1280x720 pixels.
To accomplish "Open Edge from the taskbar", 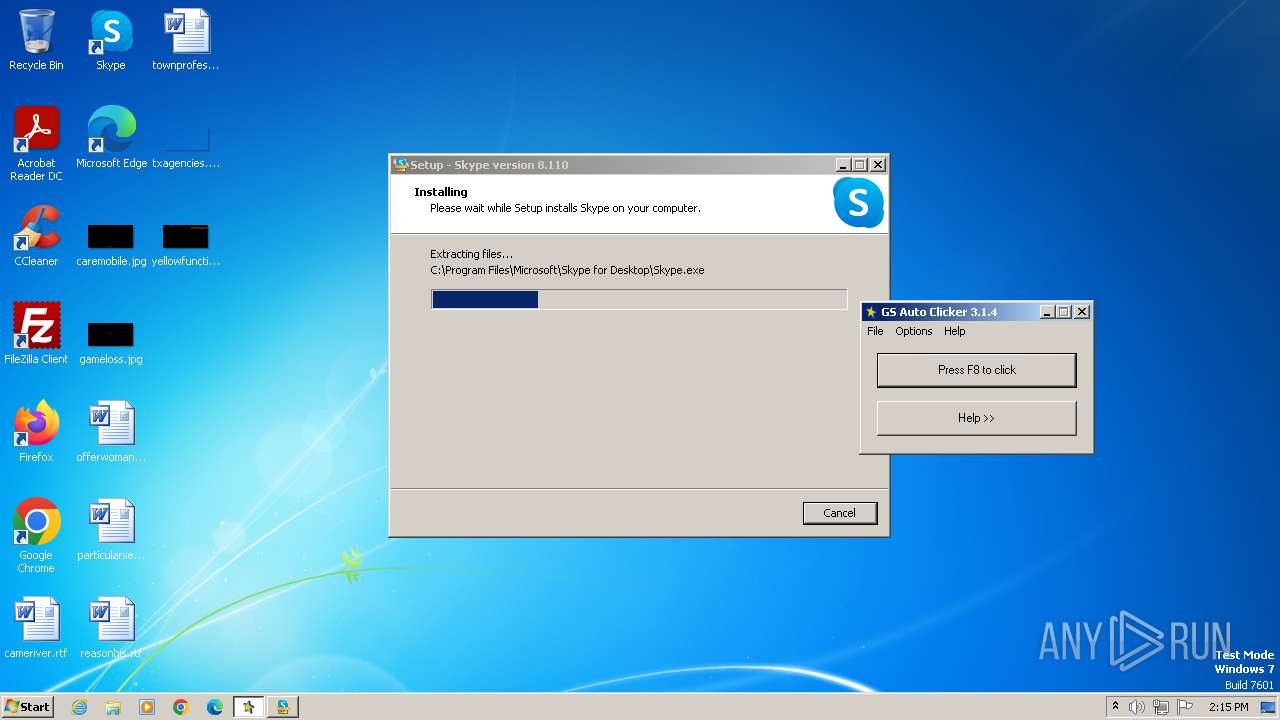I will click(215, 707).
